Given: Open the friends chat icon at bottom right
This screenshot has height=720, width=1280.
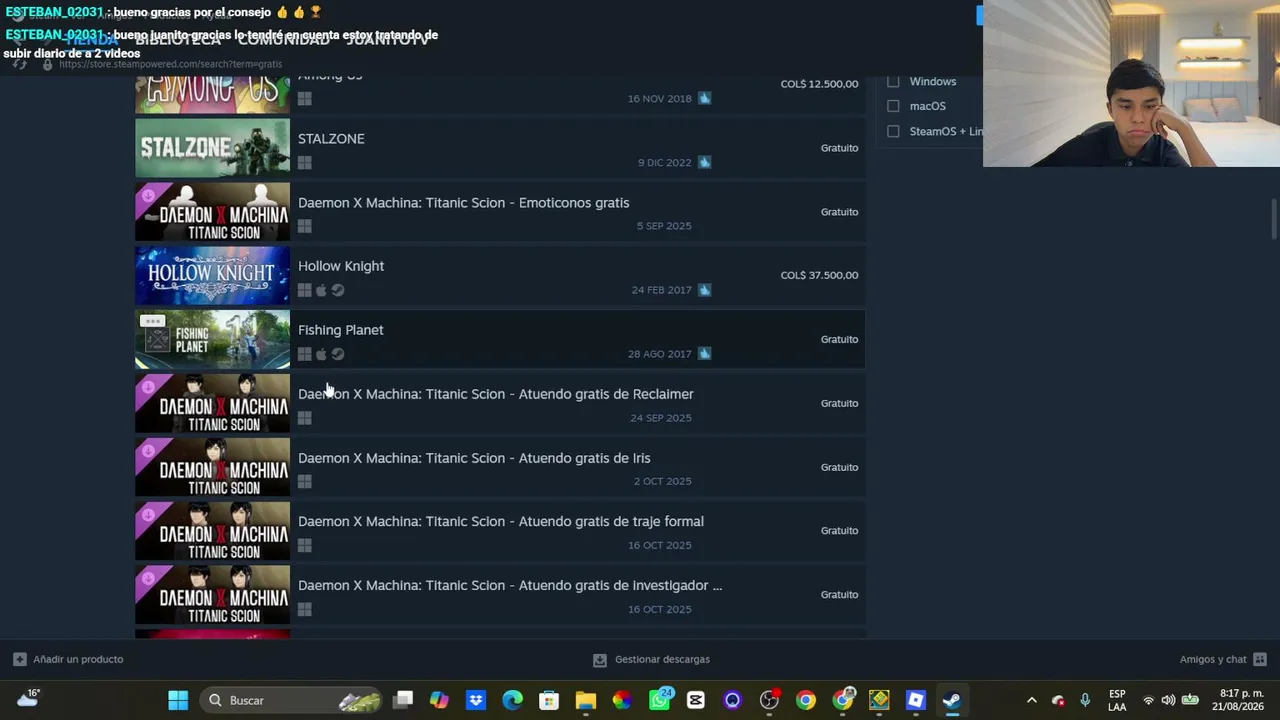Looking at the screenshot, I should coord(1260,659).
